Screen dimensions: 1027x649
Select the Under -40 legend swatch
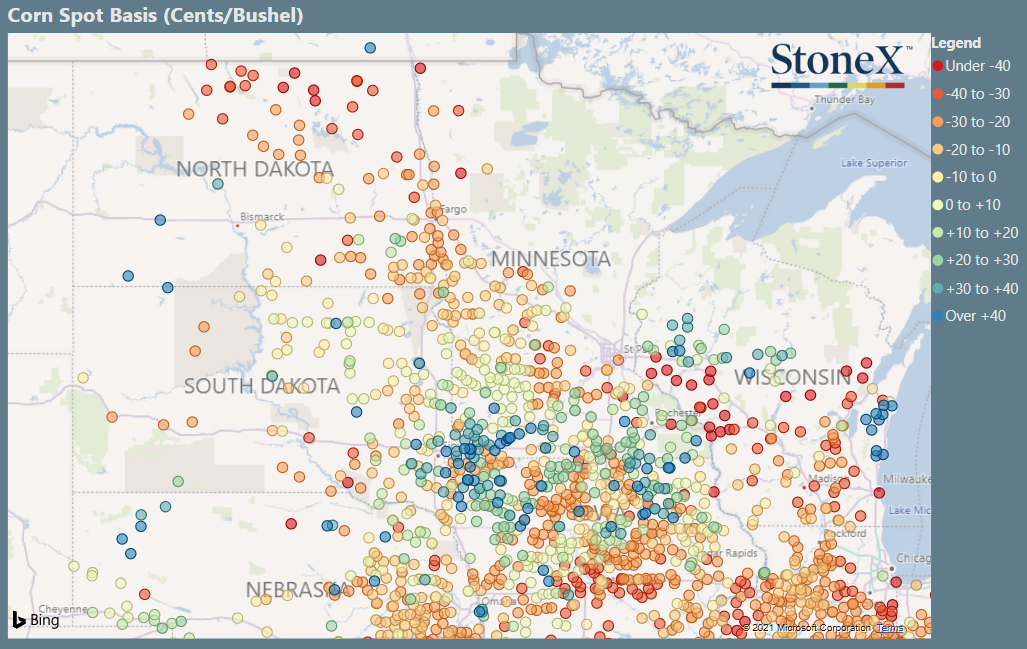[x=938, y=66]
